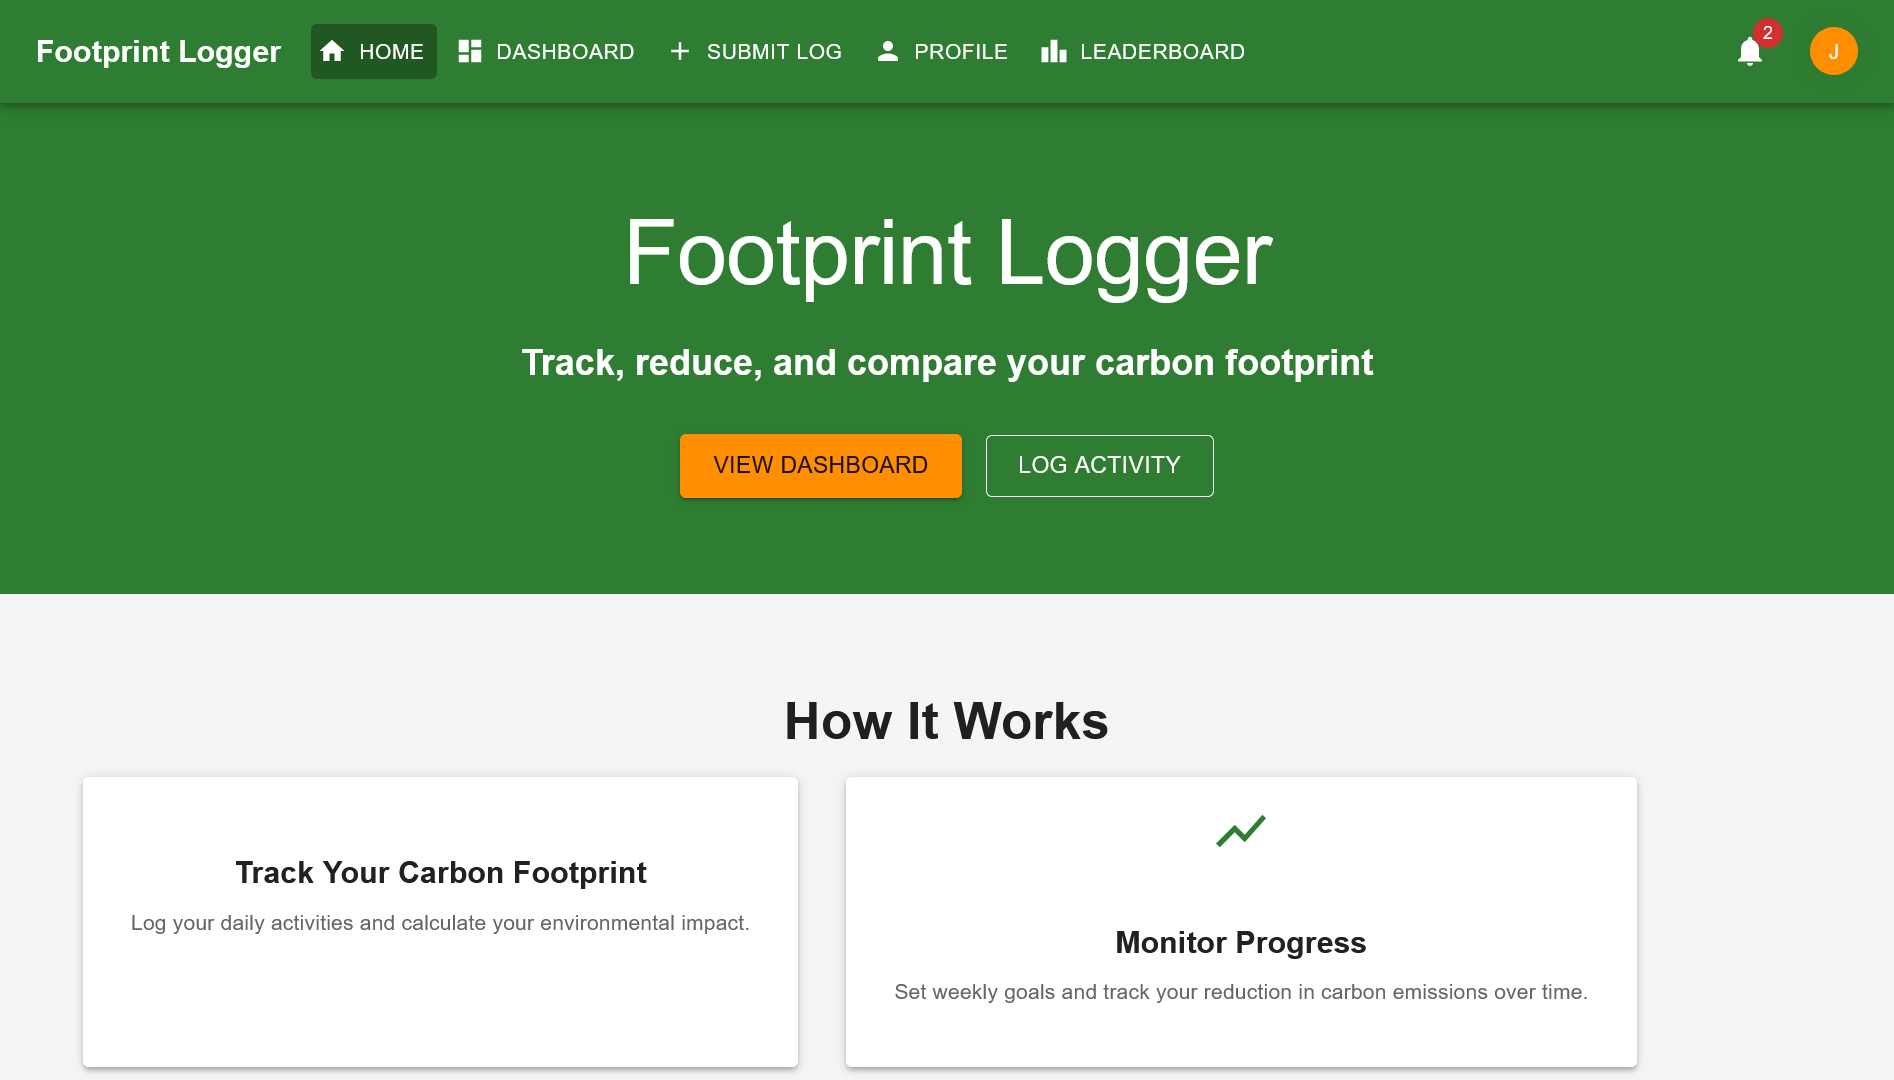Open notifications via the bell icon
The image size is (1894, 1080).
pyautogui.click(x=1748, y=53)
